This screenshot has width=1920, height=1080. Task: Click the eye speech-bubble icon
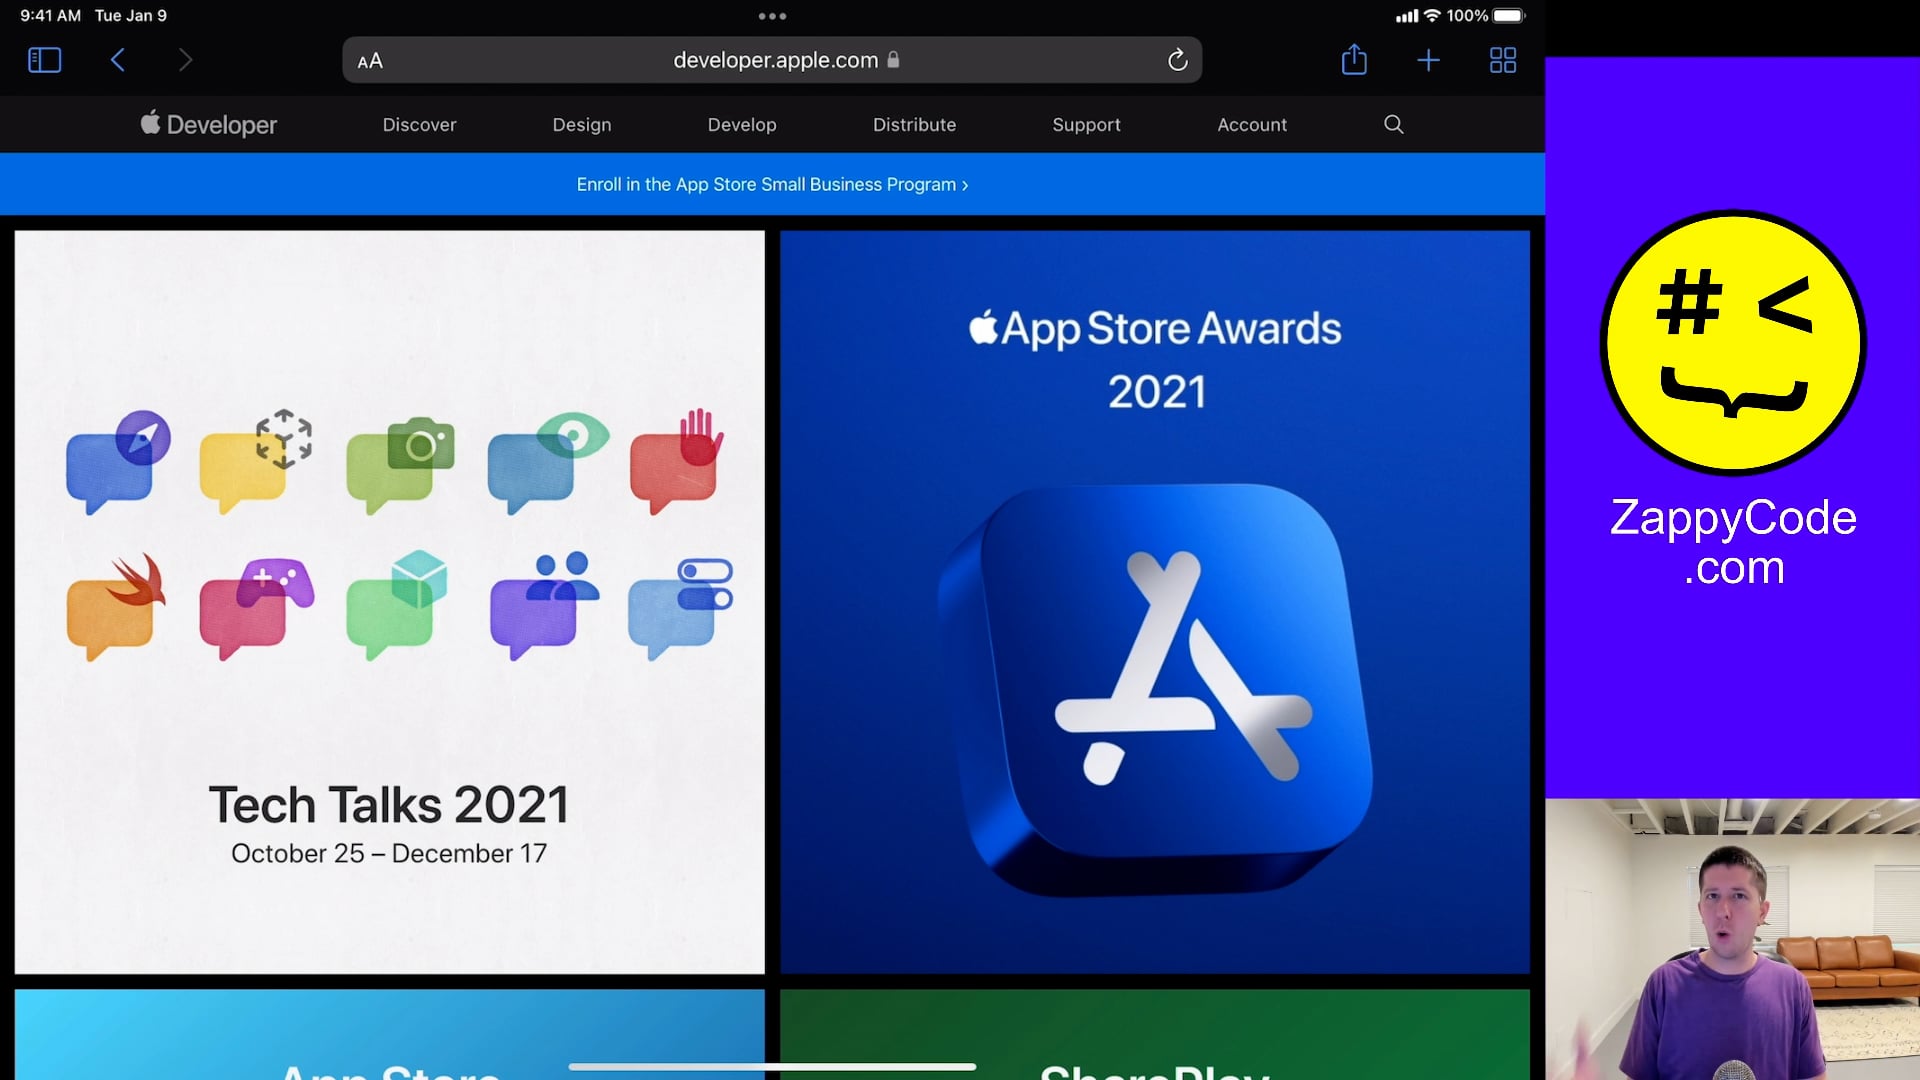coord(547,462)
